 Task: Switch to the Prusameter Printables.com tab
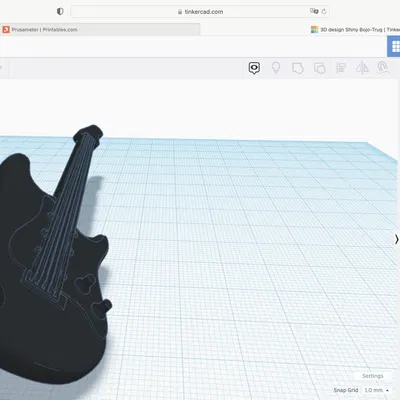coord(100,29)
